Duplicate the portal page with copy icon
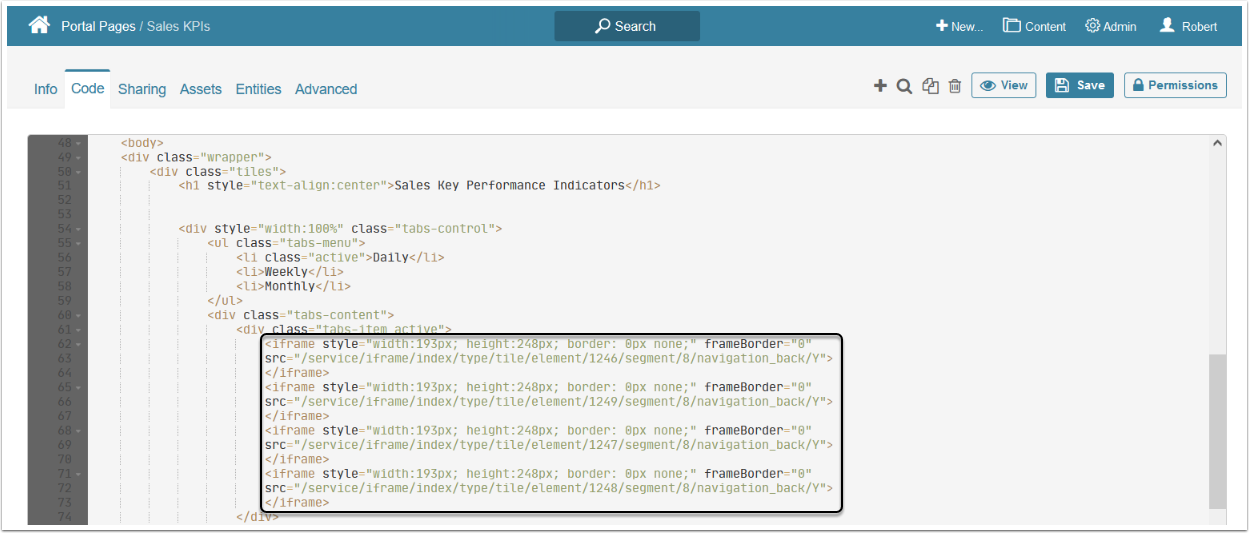This screenshot has height=533, width=1249. tap(931, 86)
